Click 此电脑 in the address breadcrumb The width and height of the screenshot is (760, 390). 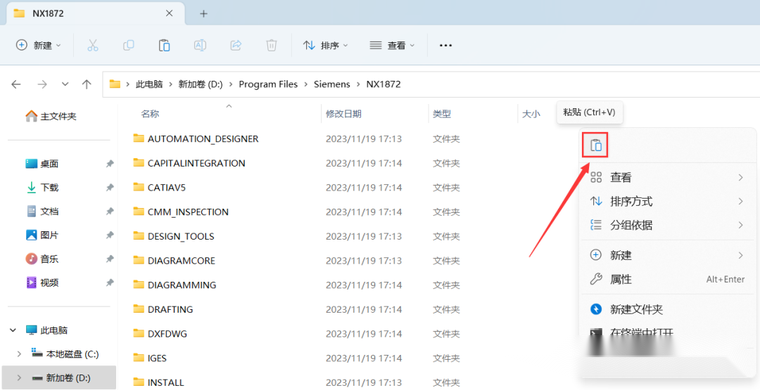pyautogui.click(x=149, y=84)
